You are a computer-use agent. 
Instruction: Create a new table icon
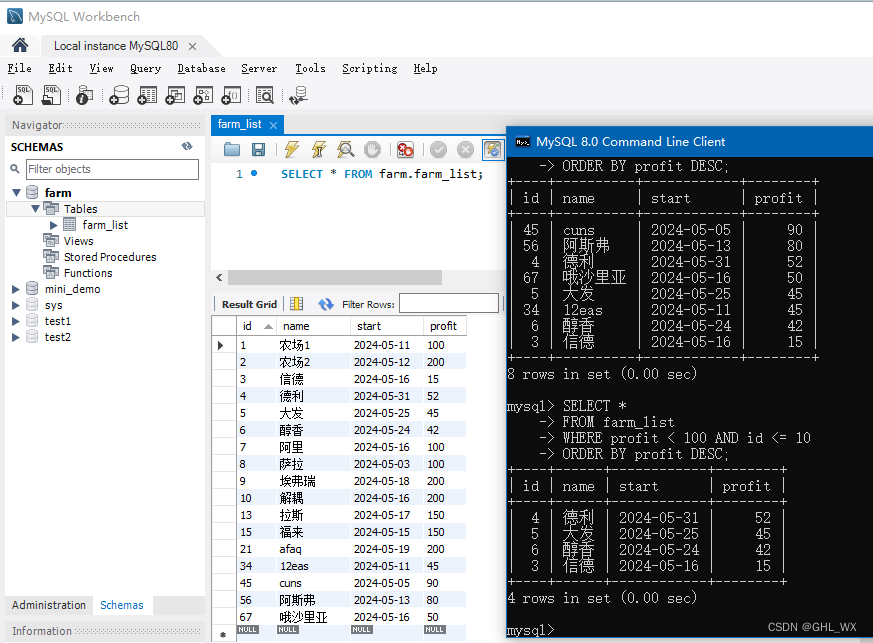[x=147, y=95]
